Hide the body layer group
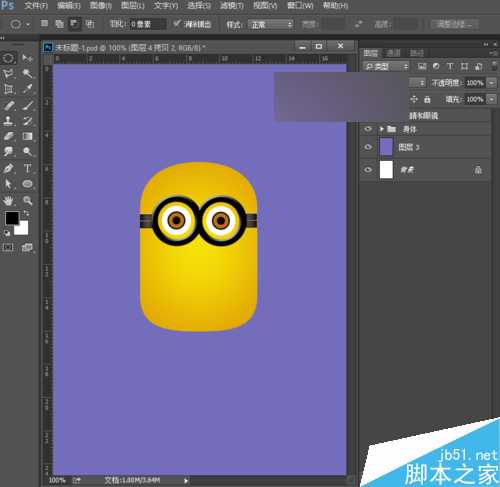This screenshot has width=500, height=487. point(368,129)
